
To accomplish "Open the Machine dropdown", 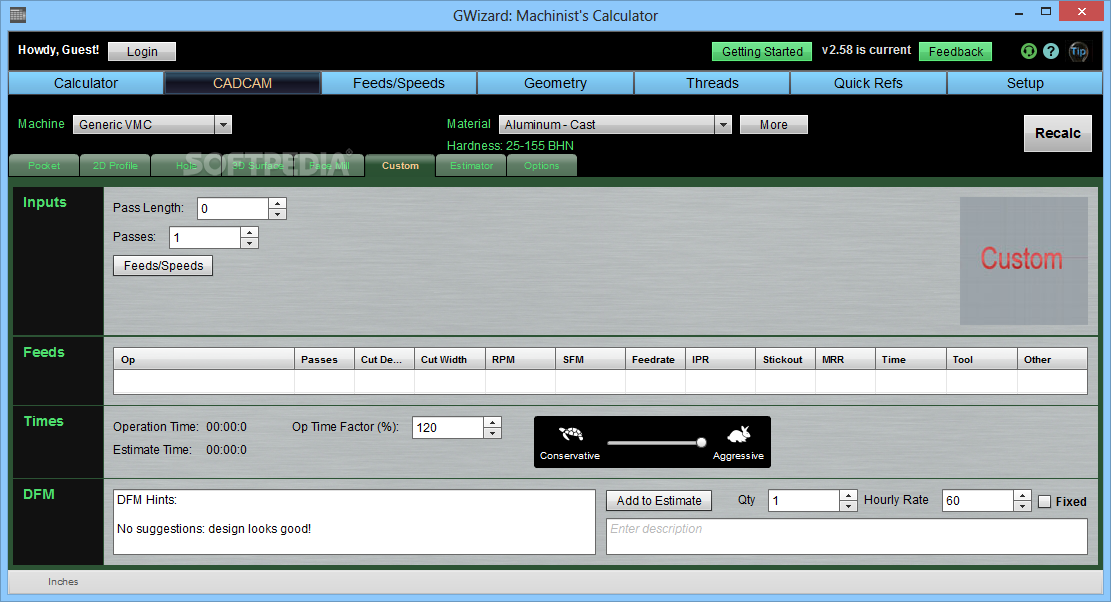I will [223, 125].
